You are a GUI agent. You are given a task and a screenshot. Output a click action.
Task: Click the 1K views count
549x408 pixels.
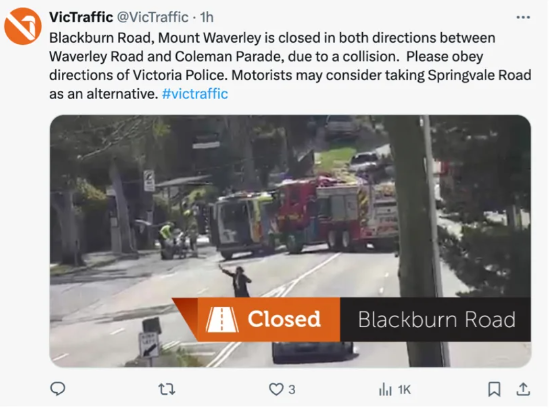pos(404,389)
